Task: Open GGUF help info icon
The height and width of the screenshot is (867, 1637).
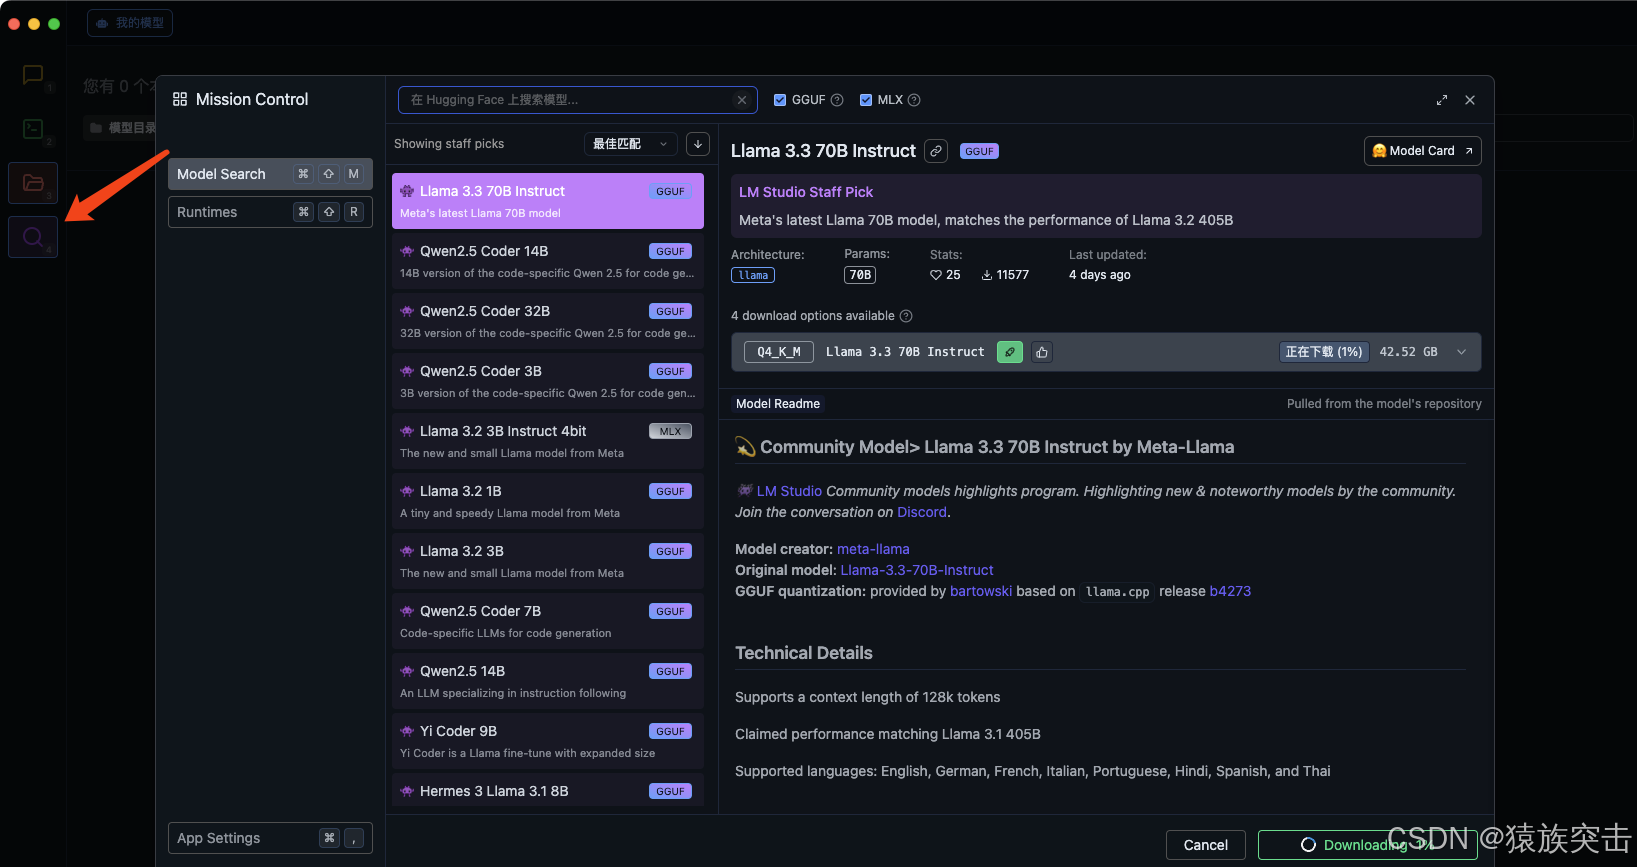Action: pos(837,100)
